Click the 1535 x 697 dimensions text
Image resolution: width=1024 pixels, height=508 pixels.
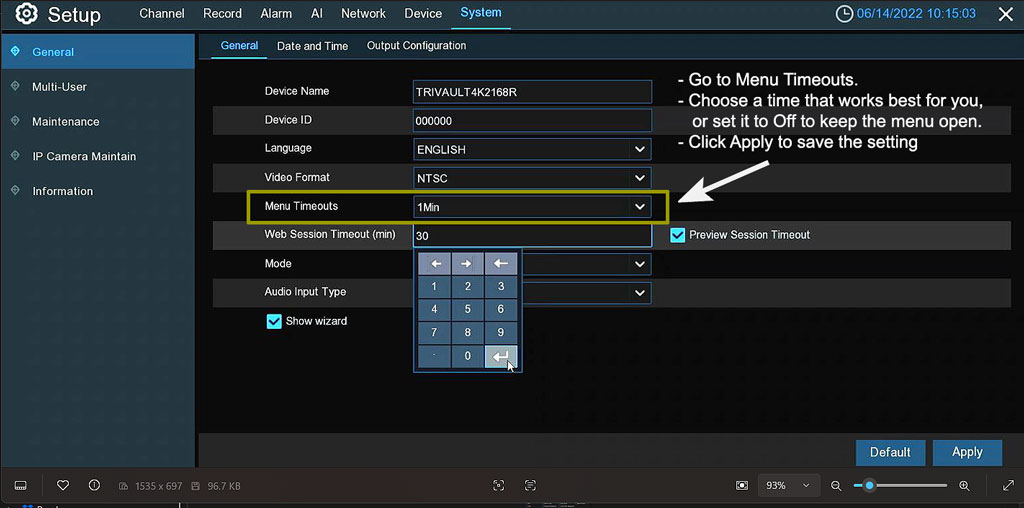(x=158, y=486)
